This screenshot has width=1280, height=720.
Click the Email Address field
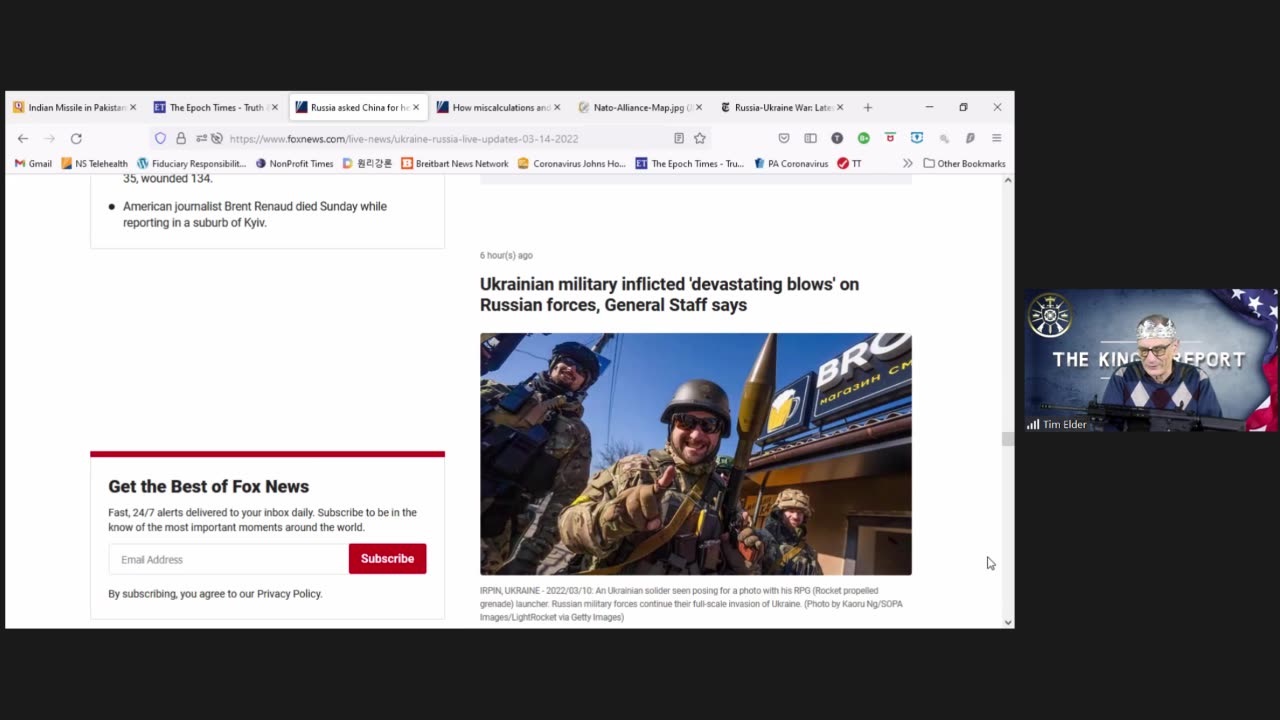click(x=228, y=559)
